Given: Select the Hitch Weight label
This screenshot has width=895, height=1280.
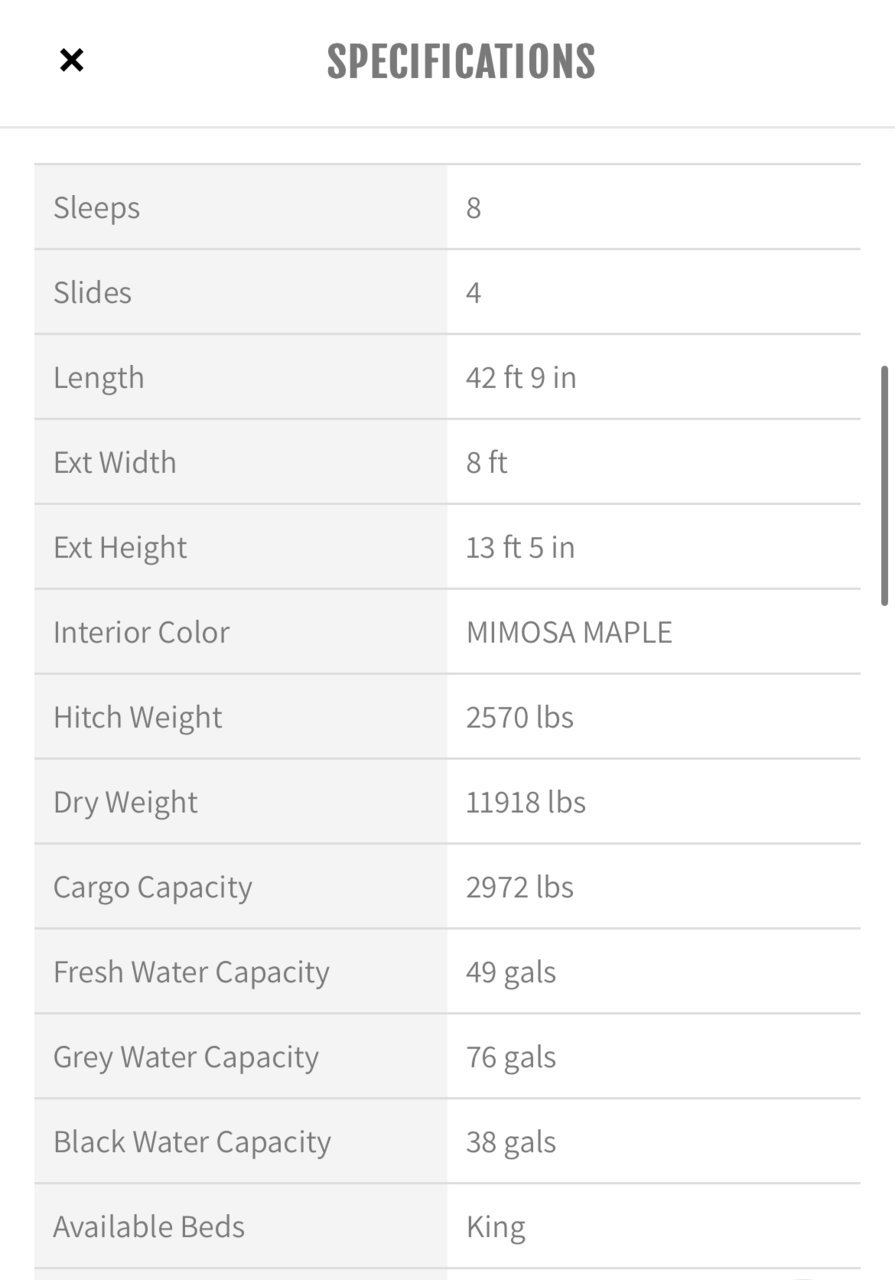Looking at the screenshot, I should (138, 718).
